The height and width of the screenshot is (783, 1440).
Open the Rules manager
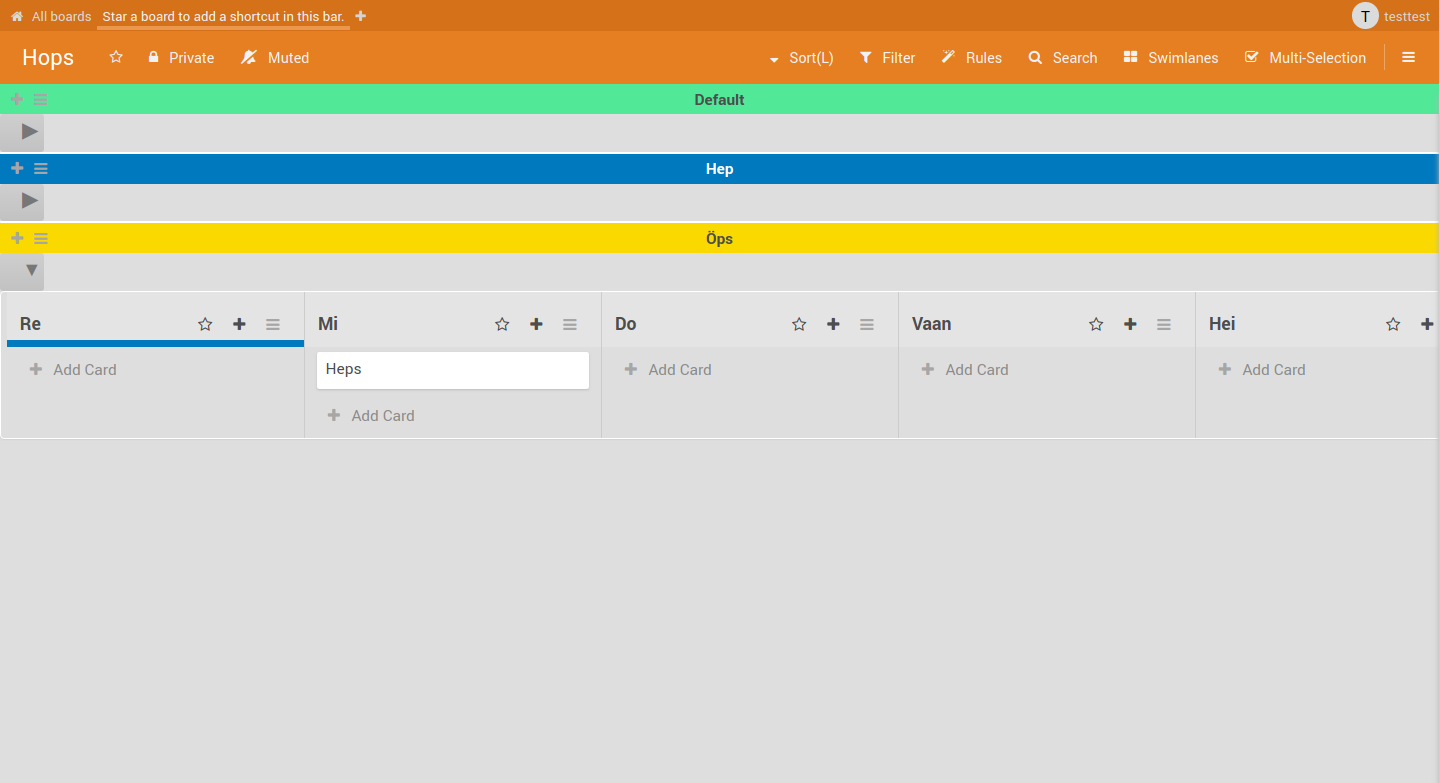point(971,57)
